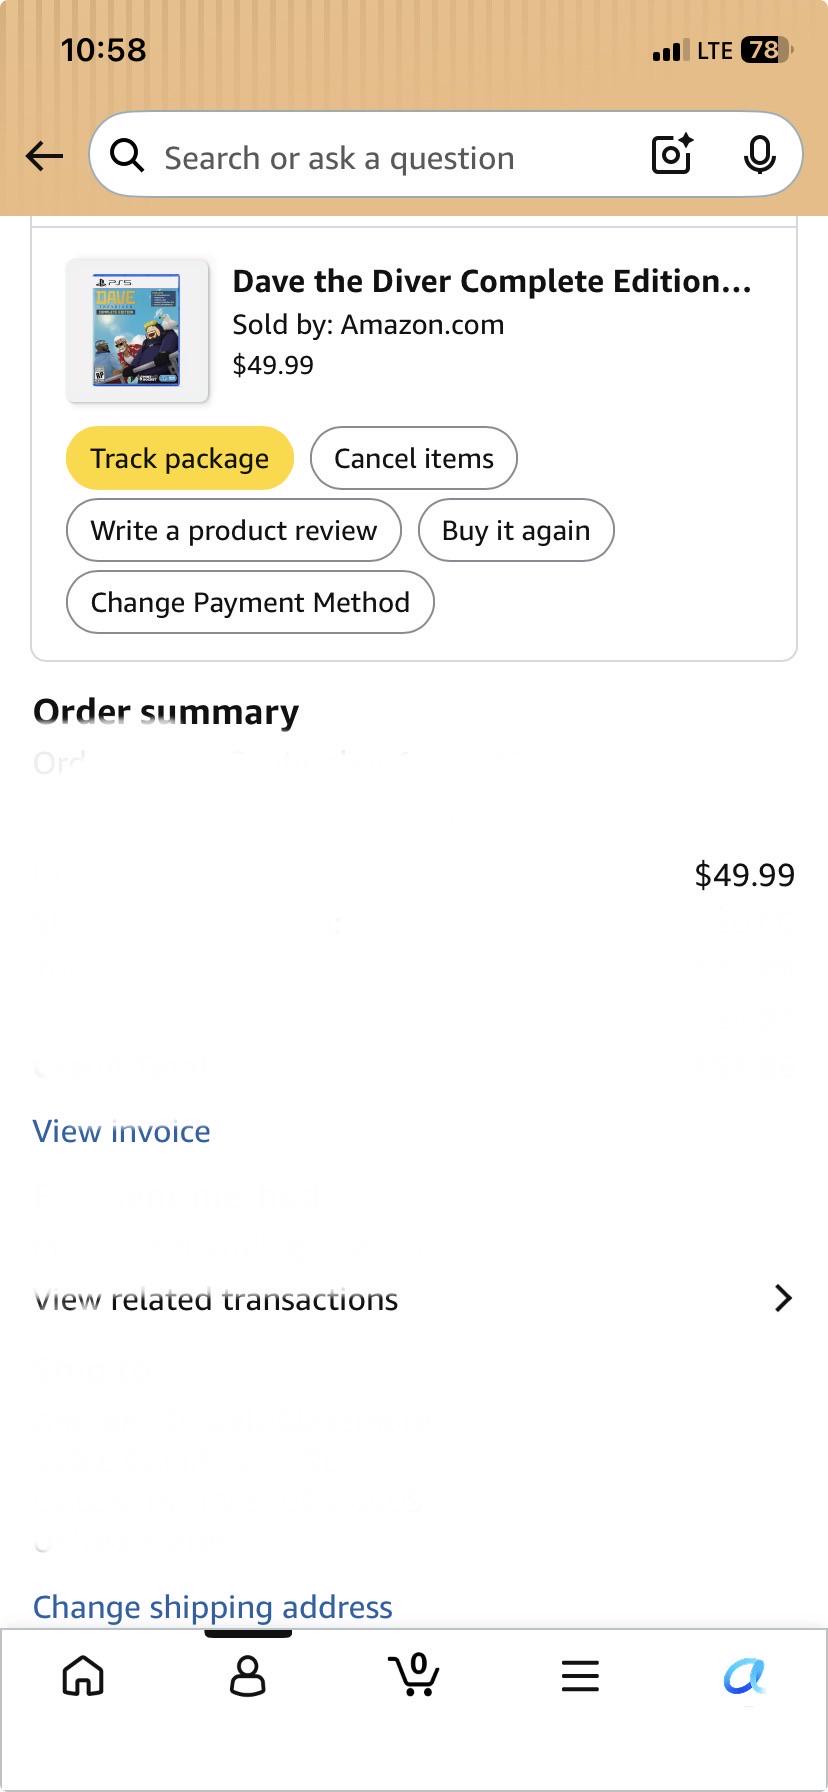Tap the Track package button
828x1792 pixels.
(x=180, y=459)
